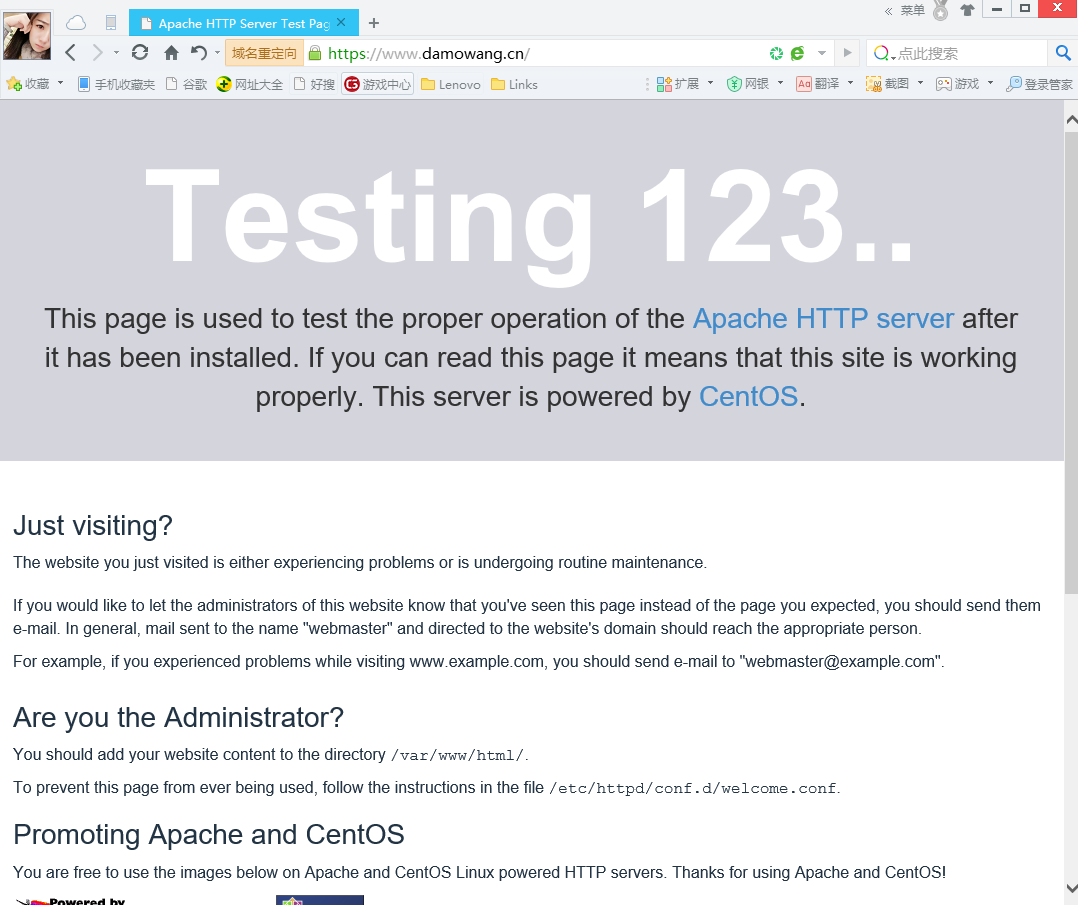Expand the 收藏 favorites dropdown arrow
The height and width of the screenshot is (905, 1078).
[60, 83]
